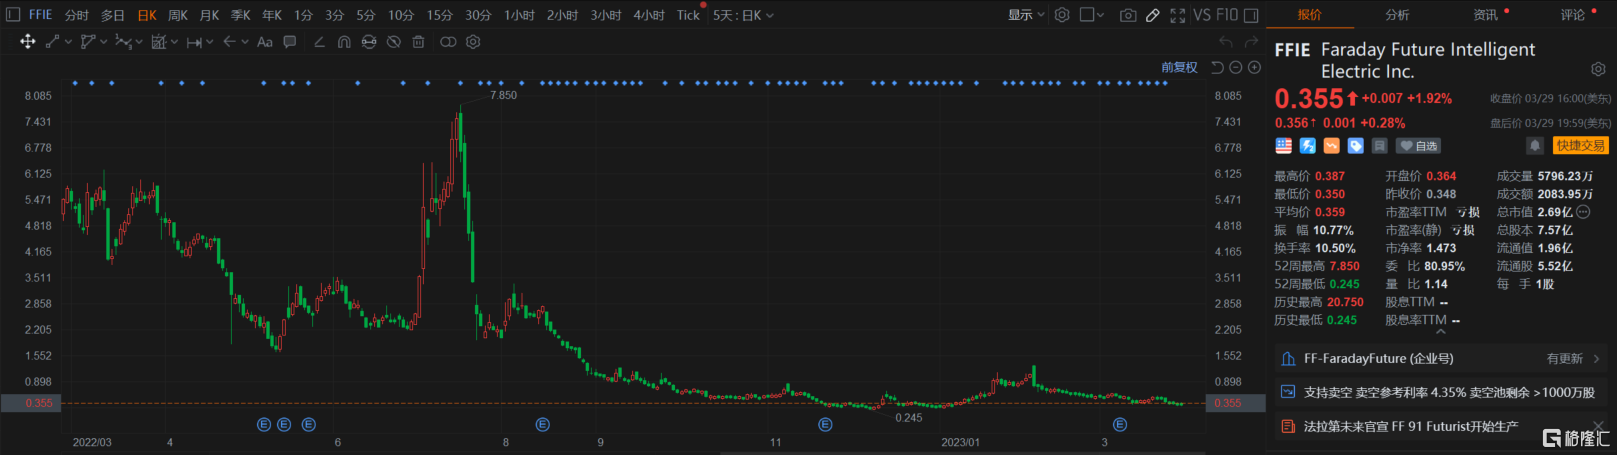Add a comment bubble note

290,42
